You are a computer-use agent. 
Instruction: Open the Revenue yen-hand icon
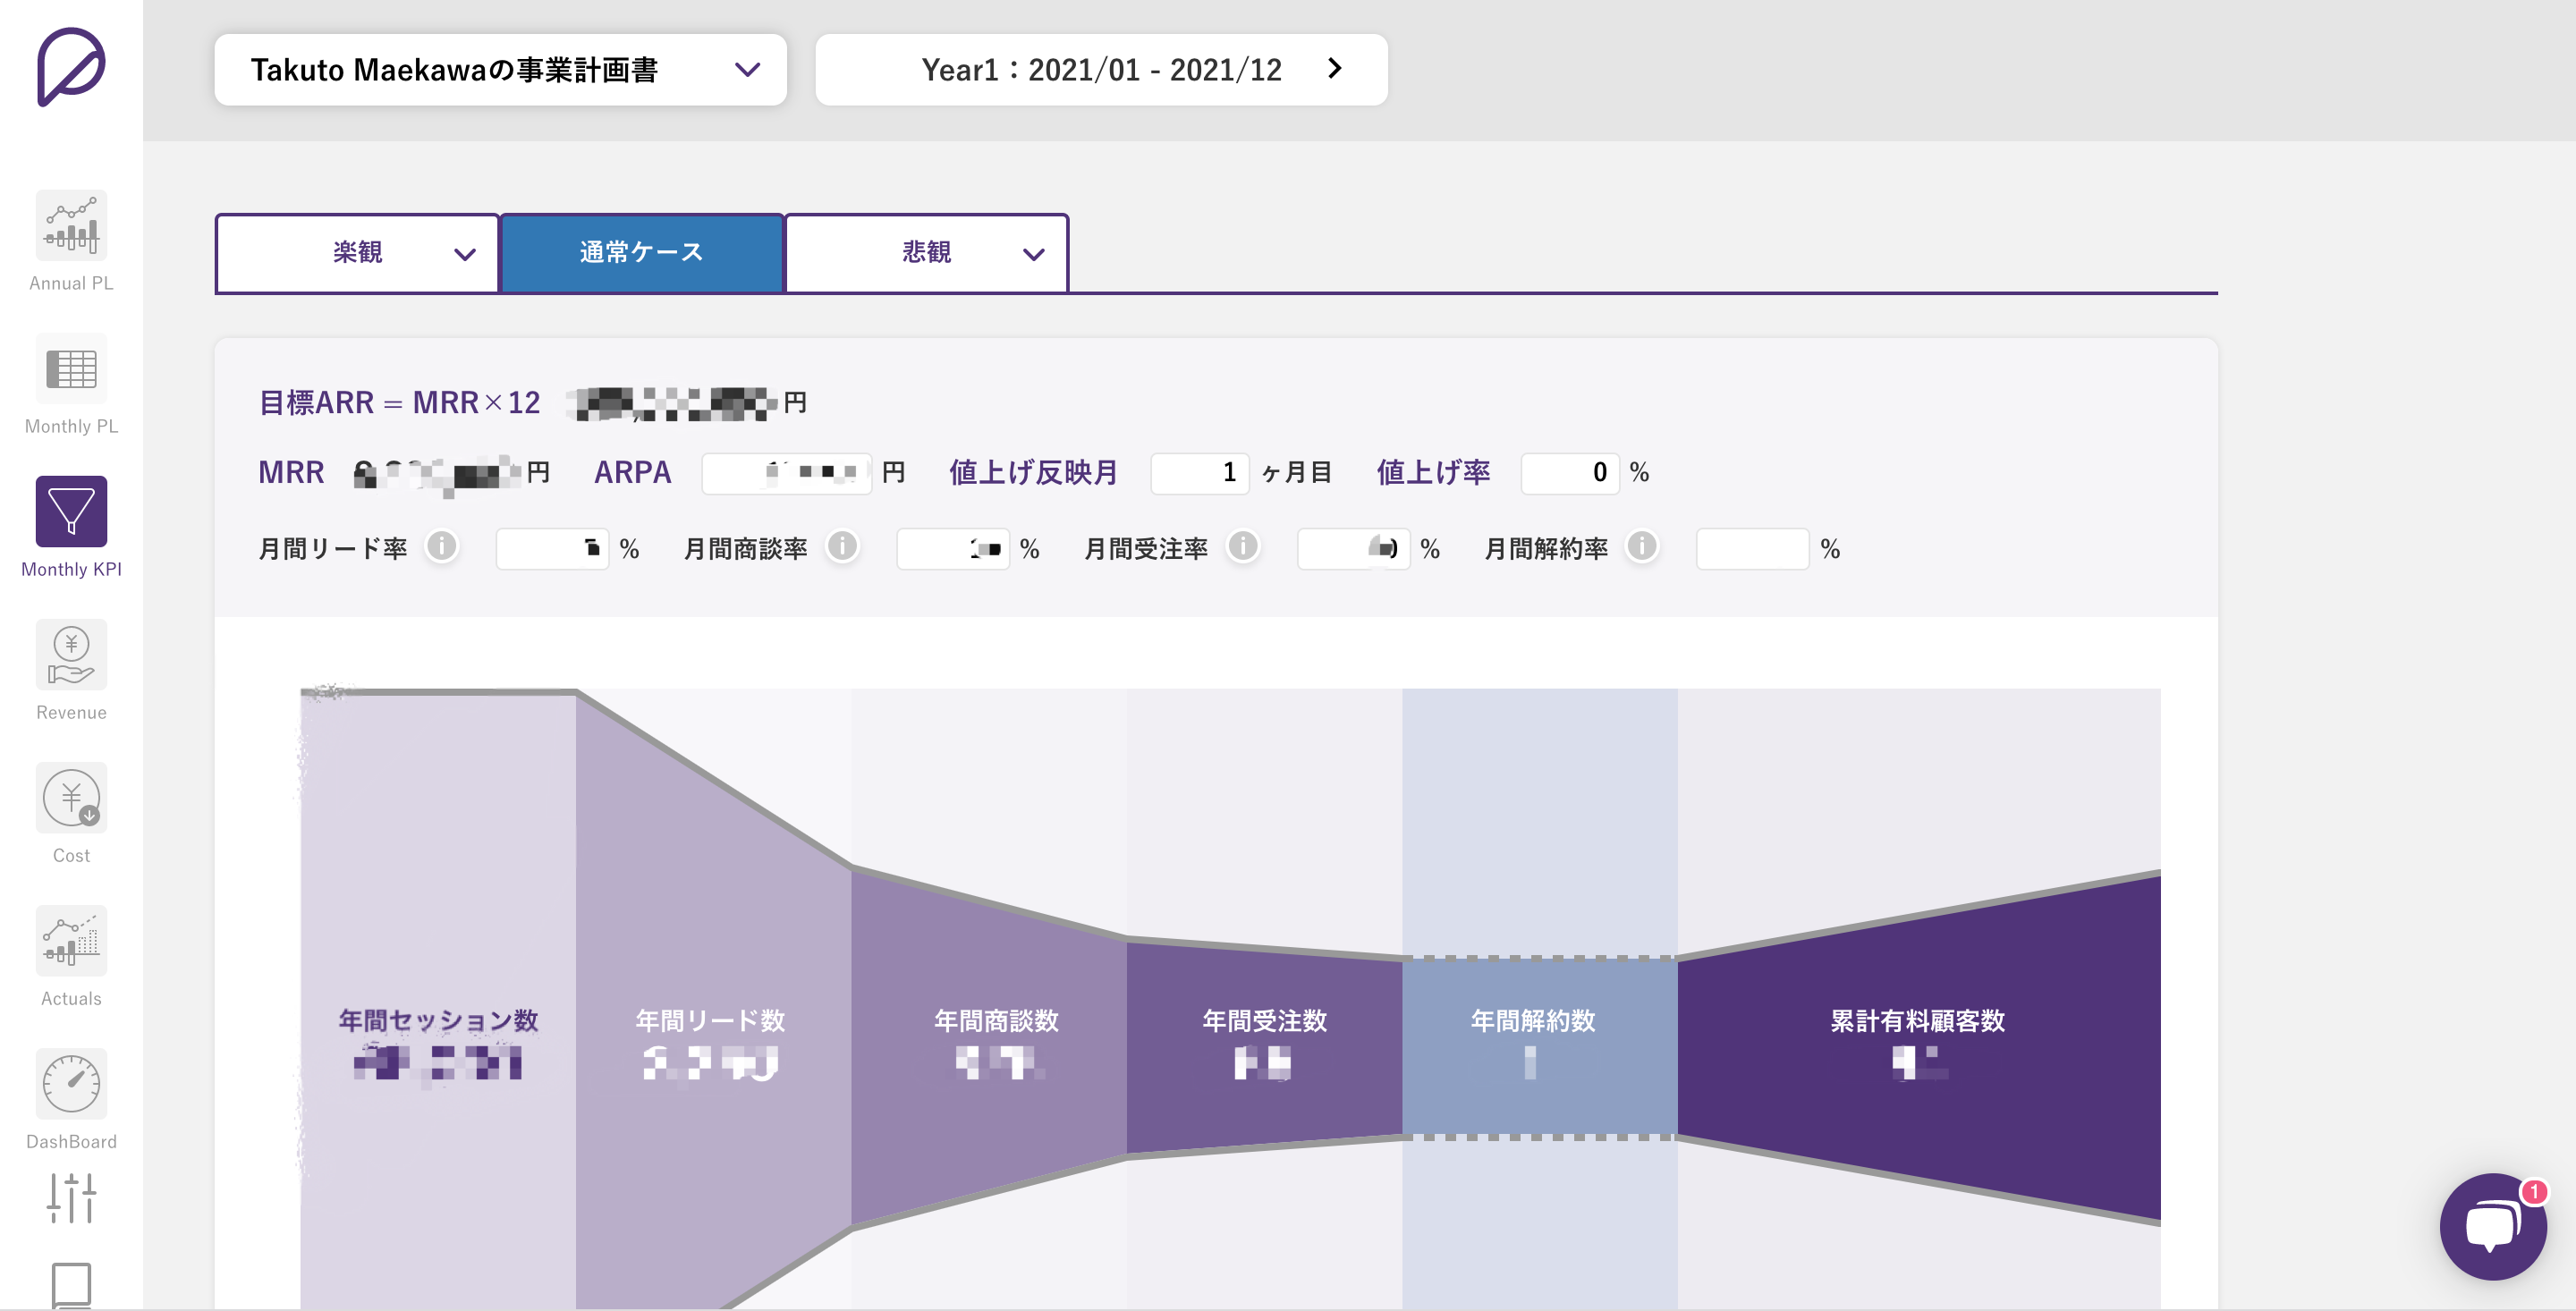[71, 654]
